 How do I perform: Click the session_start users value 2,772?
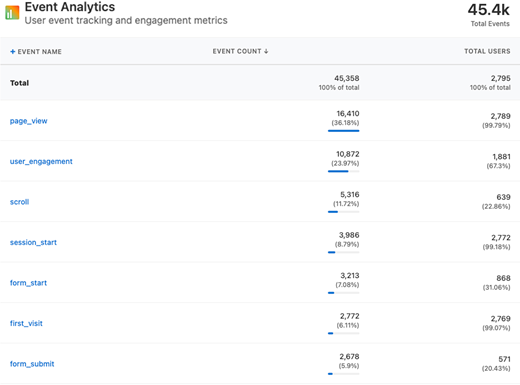coord(501,238)
